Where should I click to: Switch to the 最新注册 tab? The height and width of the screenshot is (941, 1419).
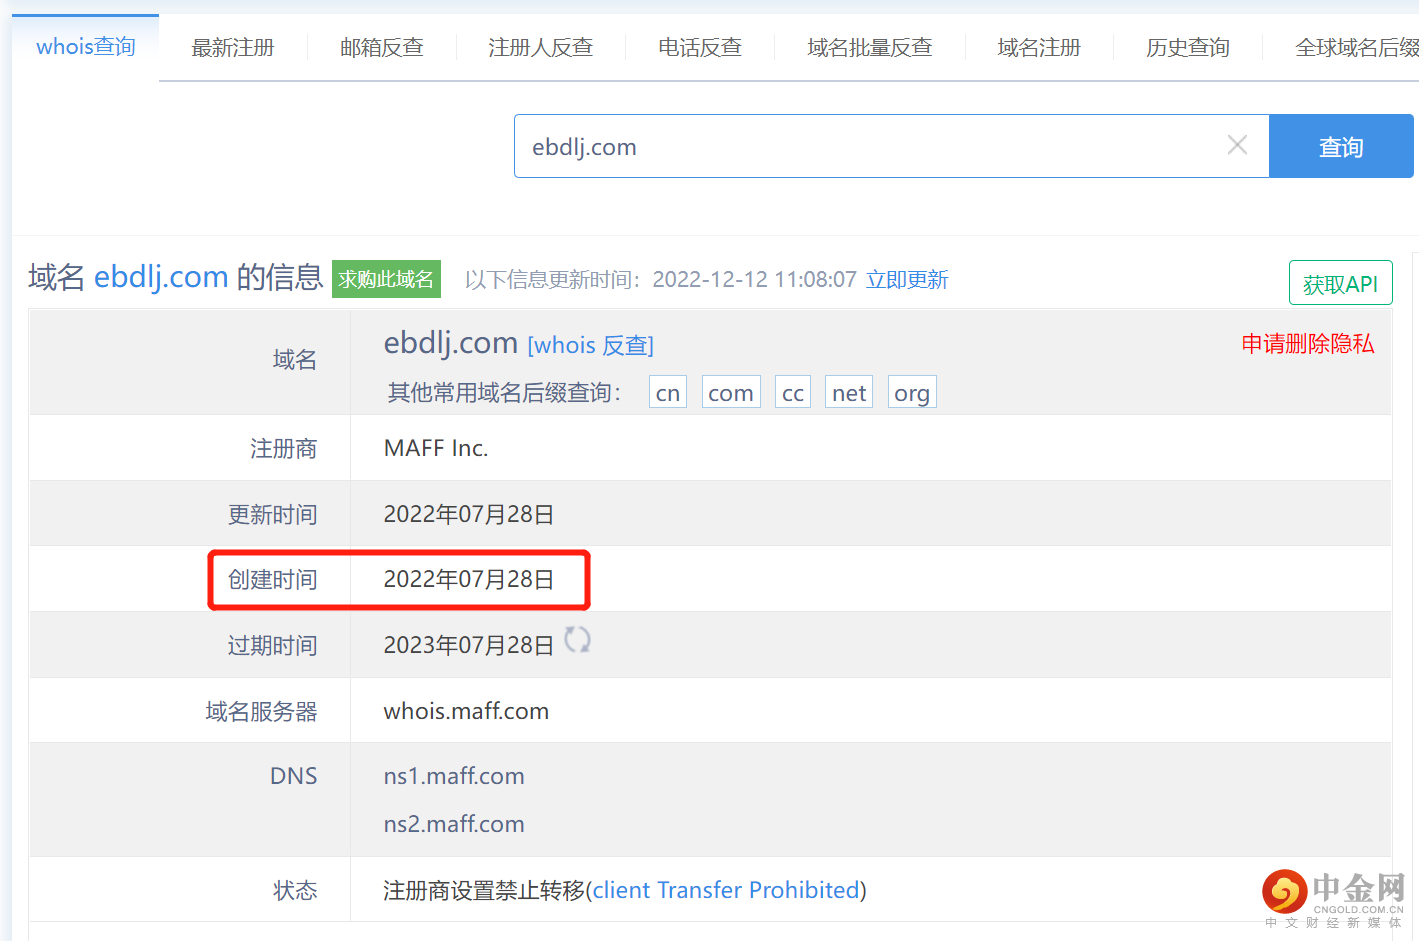pos(233,46)
